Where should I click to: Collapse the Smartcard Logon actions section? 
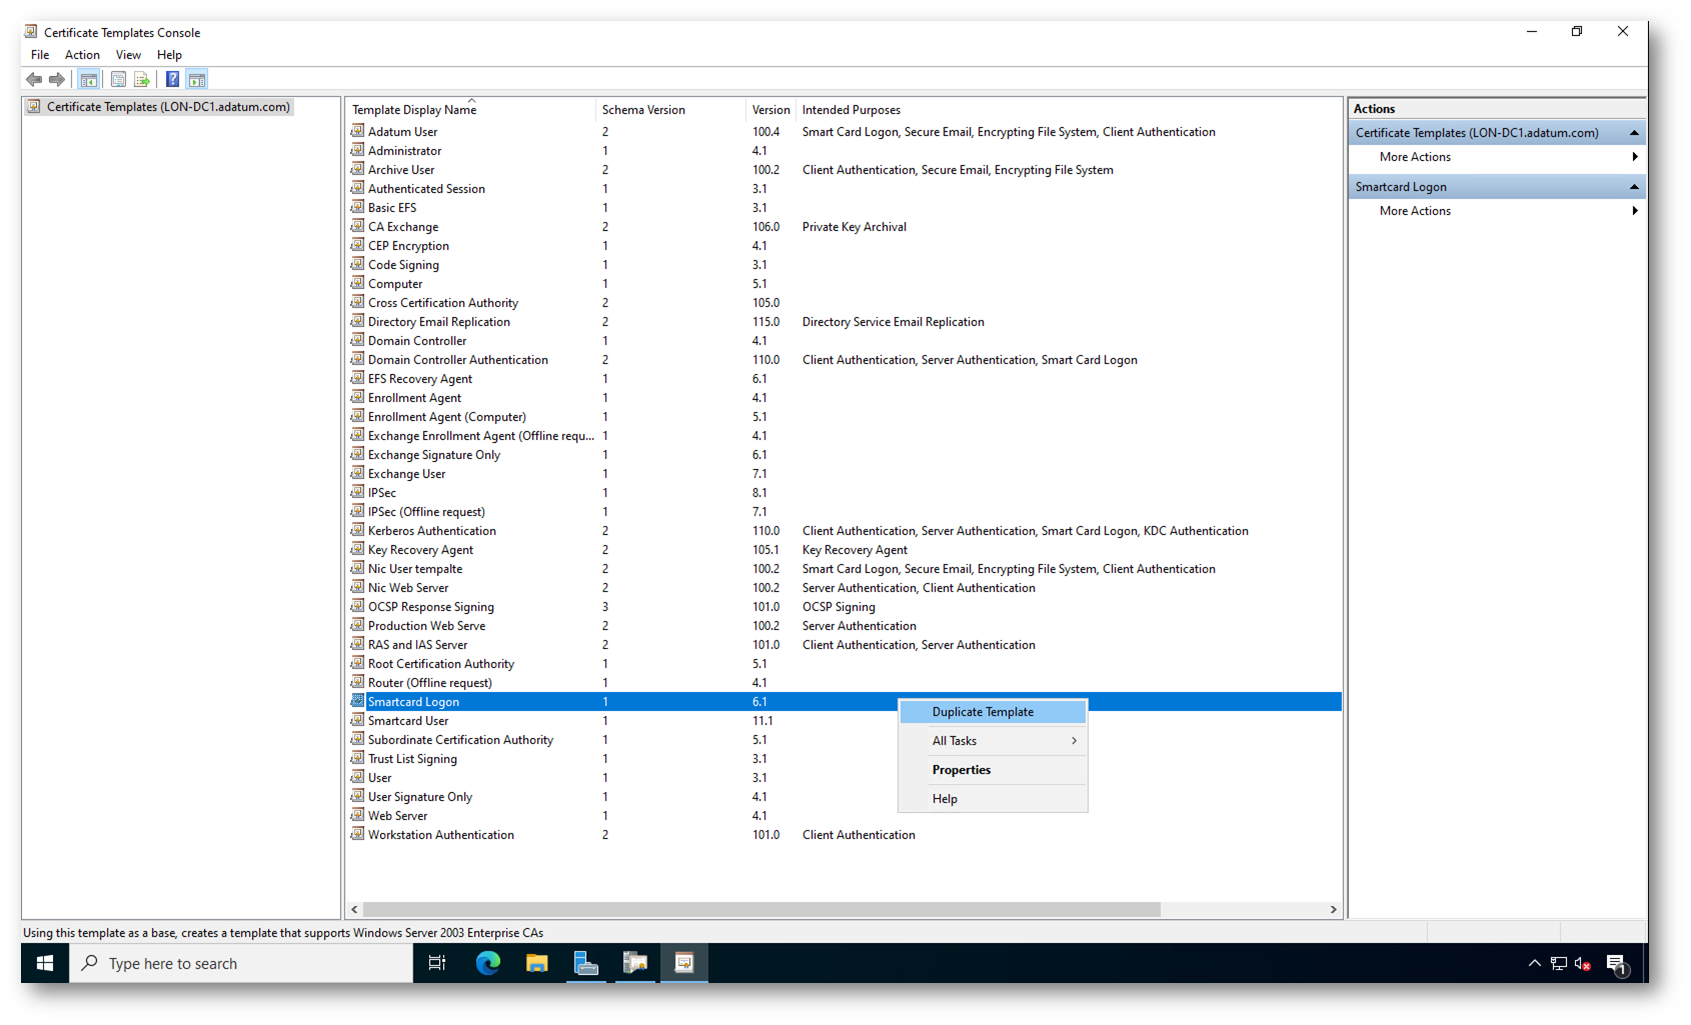pos(1634,187)
